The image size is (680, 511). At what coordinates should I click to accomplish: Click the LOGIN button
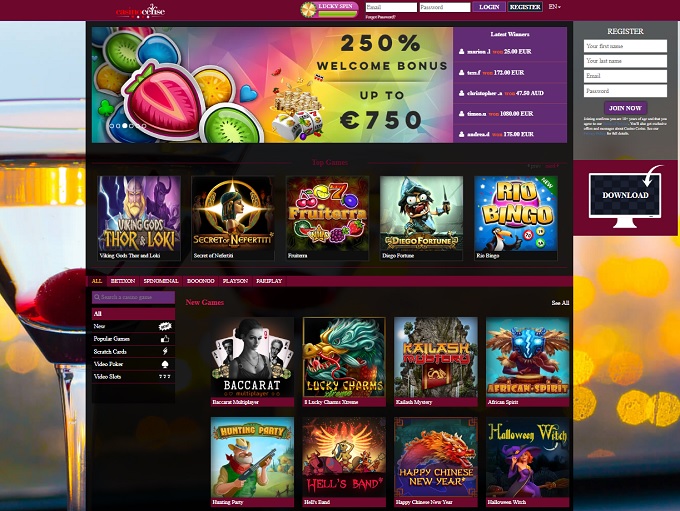[489, 7]
